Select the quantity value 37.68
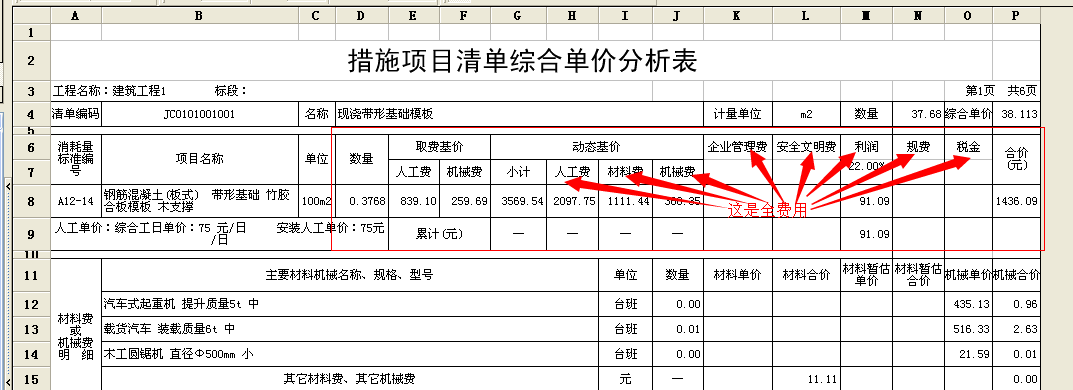Viewport: 1073px width, 390px height. (x=918, y=114)
